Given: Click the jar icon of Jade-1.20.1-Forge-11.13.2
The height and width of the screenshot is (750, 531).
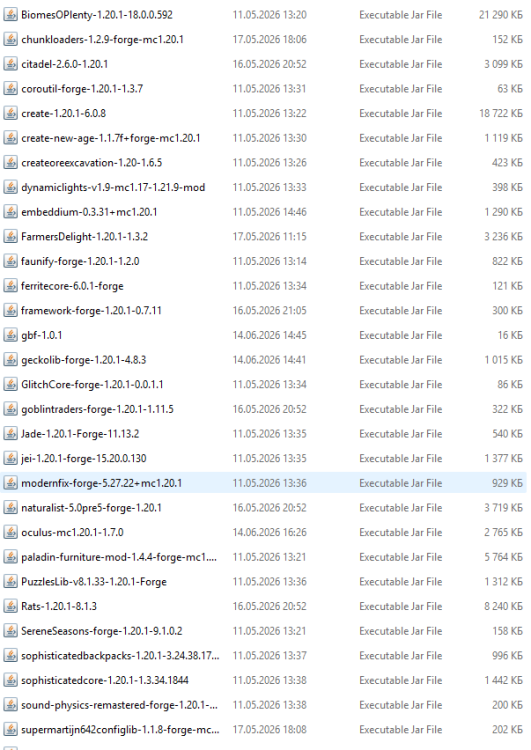Looking at the screenshot, I should [x=11, y=433].
